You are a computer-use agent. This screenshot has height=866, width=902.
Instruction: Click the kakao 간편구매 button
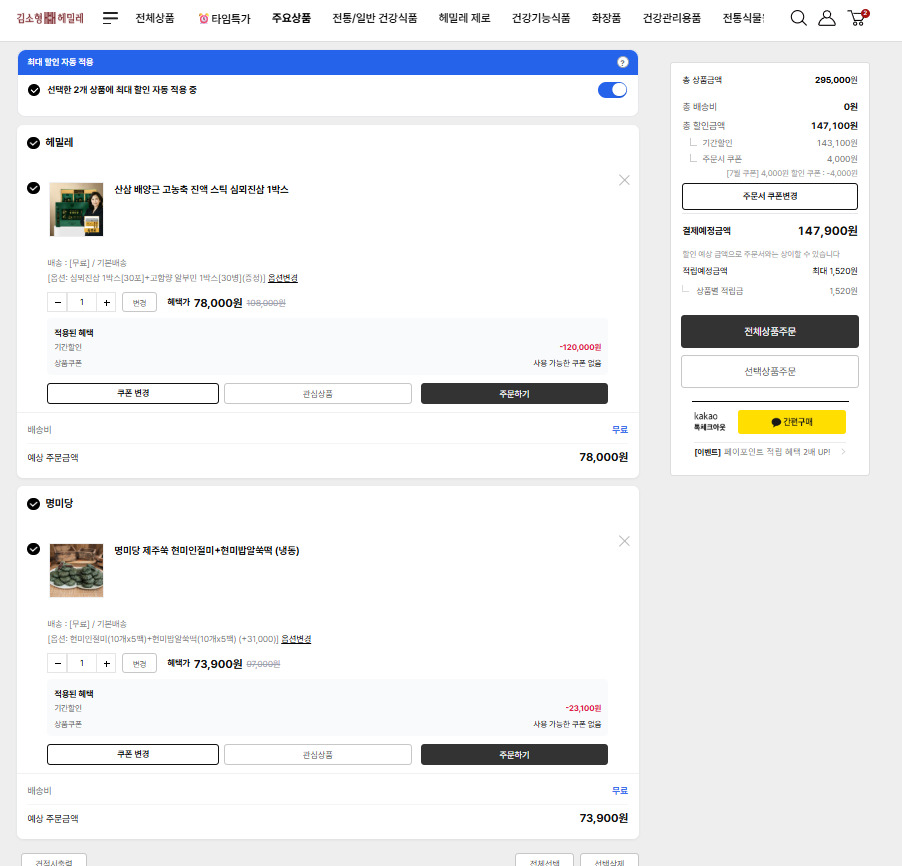point(792,422)
